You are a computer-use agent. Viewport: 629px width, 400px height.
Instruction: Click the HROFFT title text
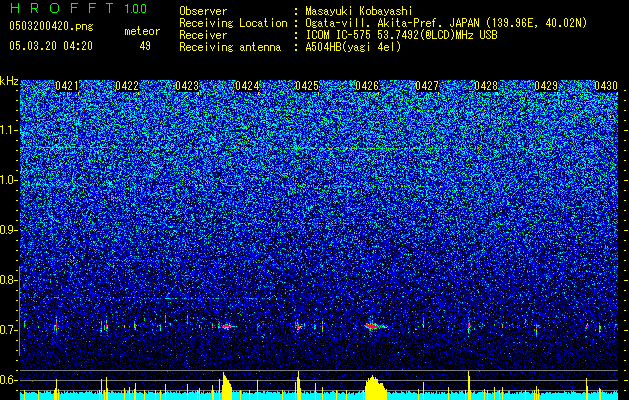[62, 8]
